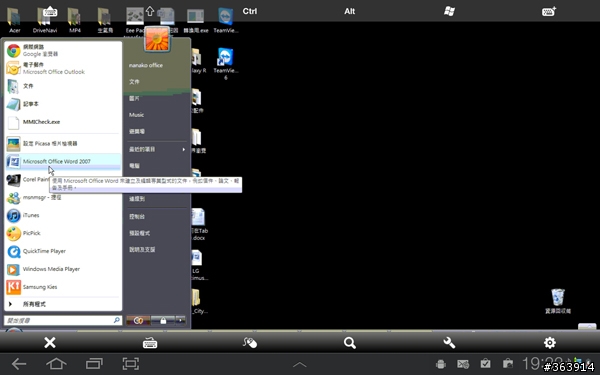Image resolution: width=600 pixels, height=375 pixels.
Task: Click the Start menu lock button
Action: coord(163,320)
